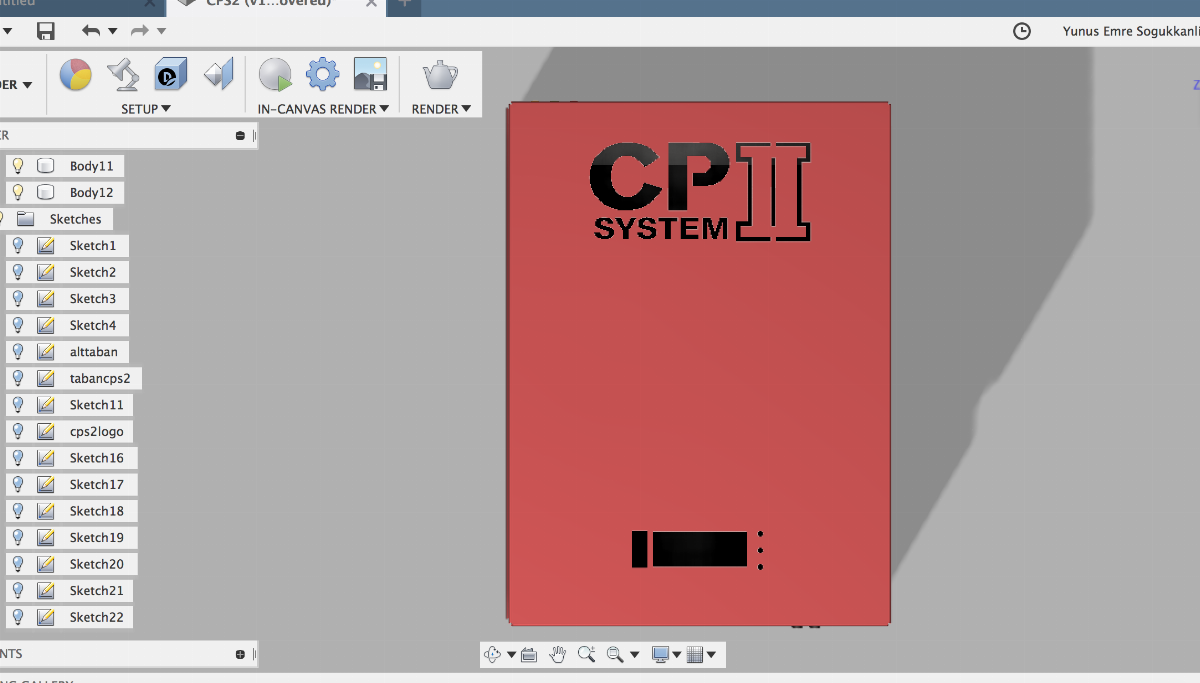This screenshot has height=683, width=1200.
Task: Collapse the browser panel
Action: 240,135
